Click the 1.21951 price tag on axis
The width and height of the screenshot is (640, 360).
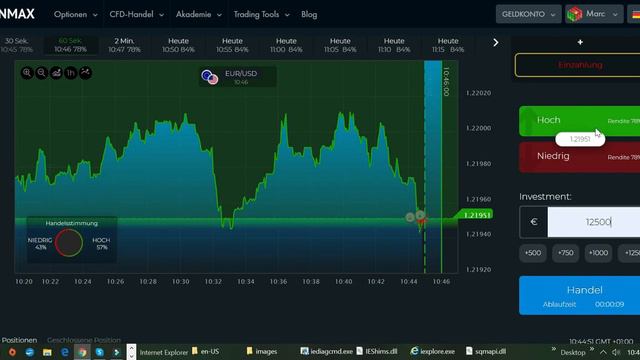tap(476, 215)
